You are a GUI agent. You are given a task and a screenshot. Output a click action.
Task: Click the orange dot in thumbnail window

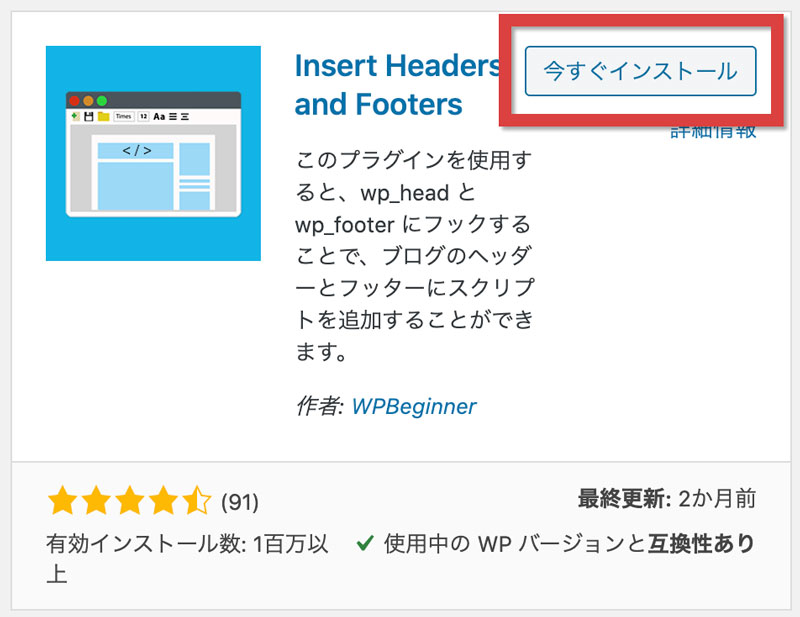(88, 101)
